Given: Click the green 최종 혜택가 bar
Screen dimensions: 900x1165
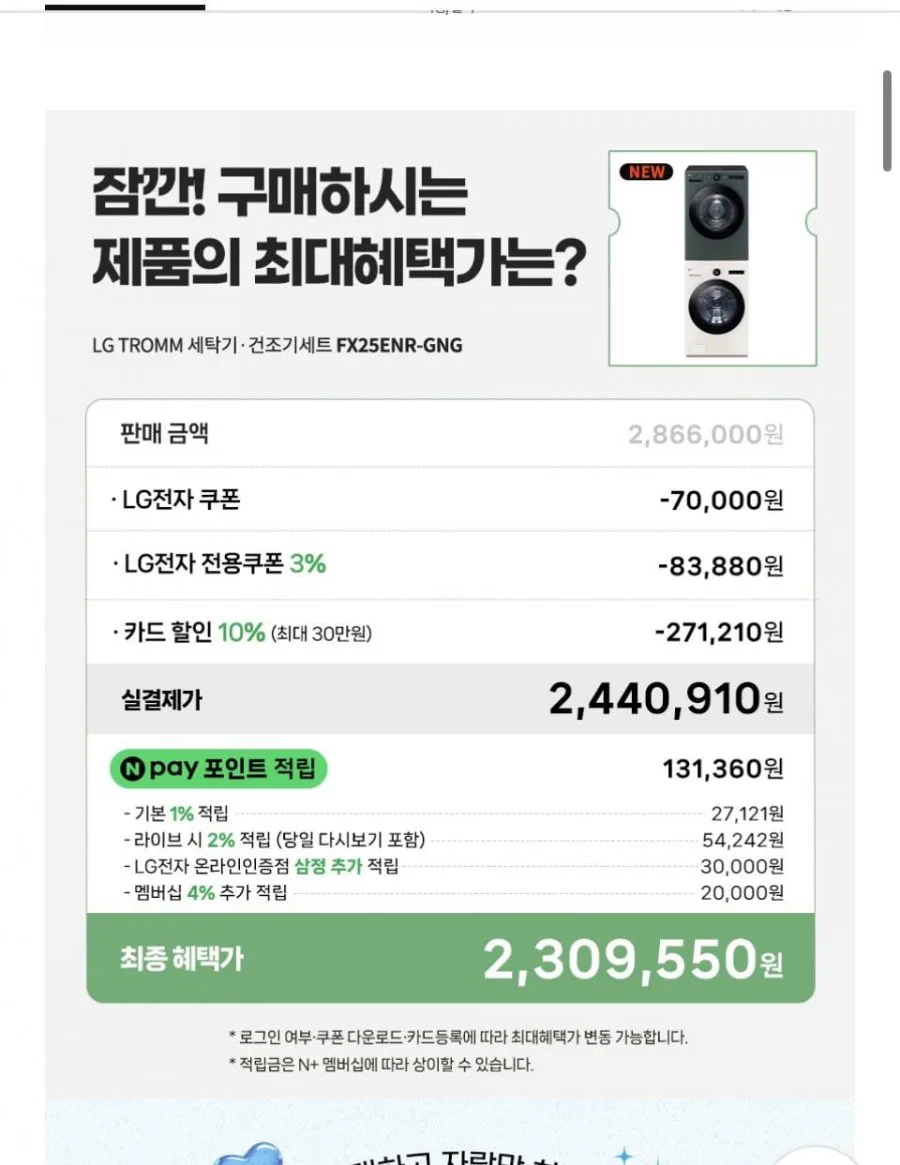Looking at the screenshot, I should point(450,958).
